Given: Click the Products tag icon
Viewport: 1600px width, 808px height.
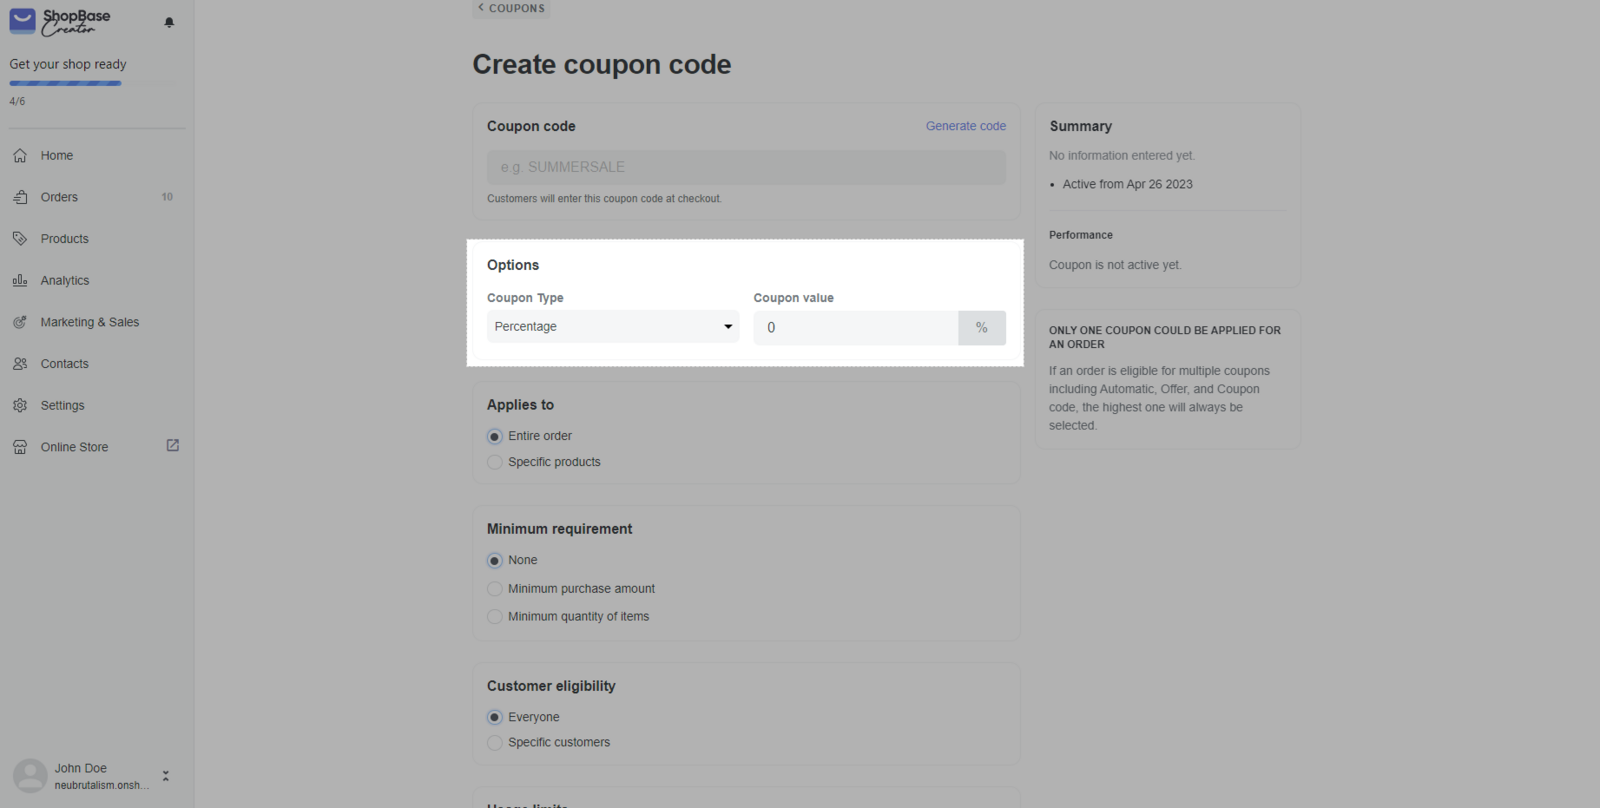Looking at the screenshot, I should 20,239.
